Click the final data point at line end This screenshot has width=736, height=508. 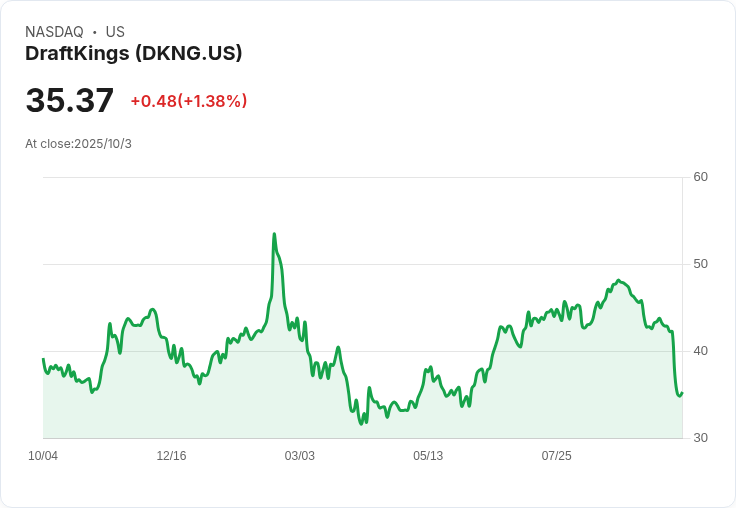682,393
